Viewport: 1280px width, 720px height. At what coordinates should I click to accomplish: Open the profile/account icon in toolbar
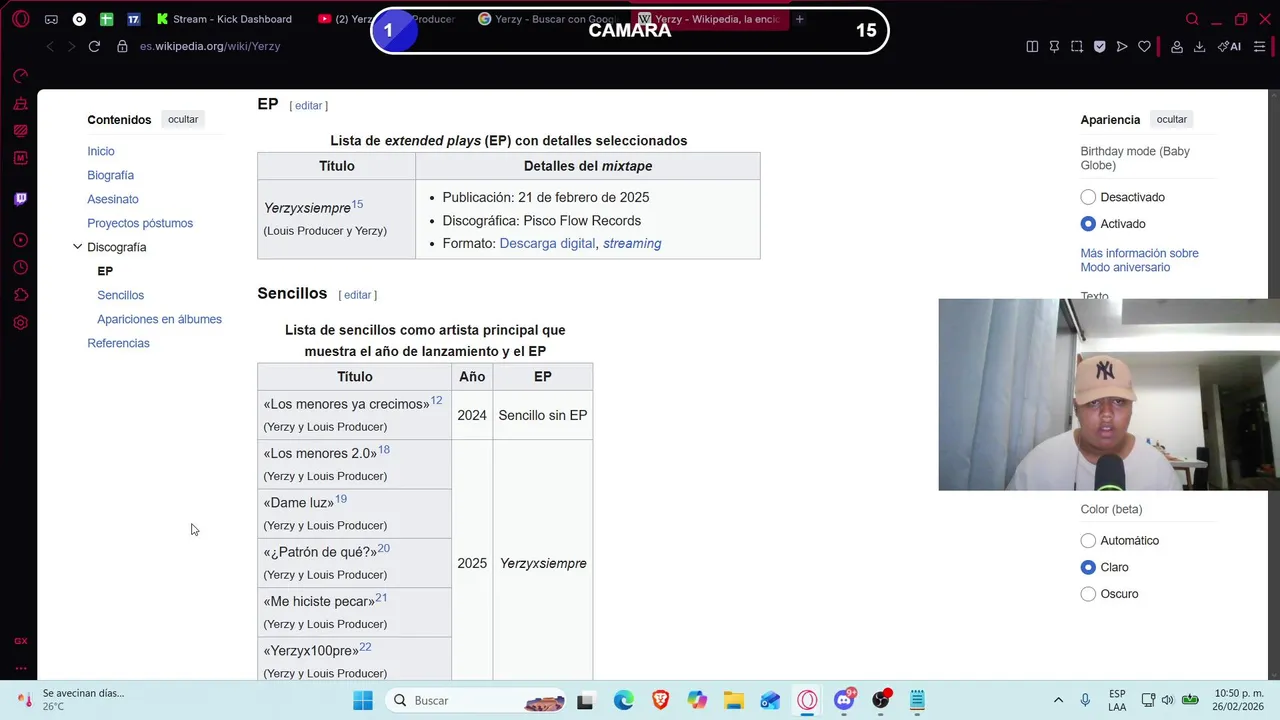coord(1177,46)
